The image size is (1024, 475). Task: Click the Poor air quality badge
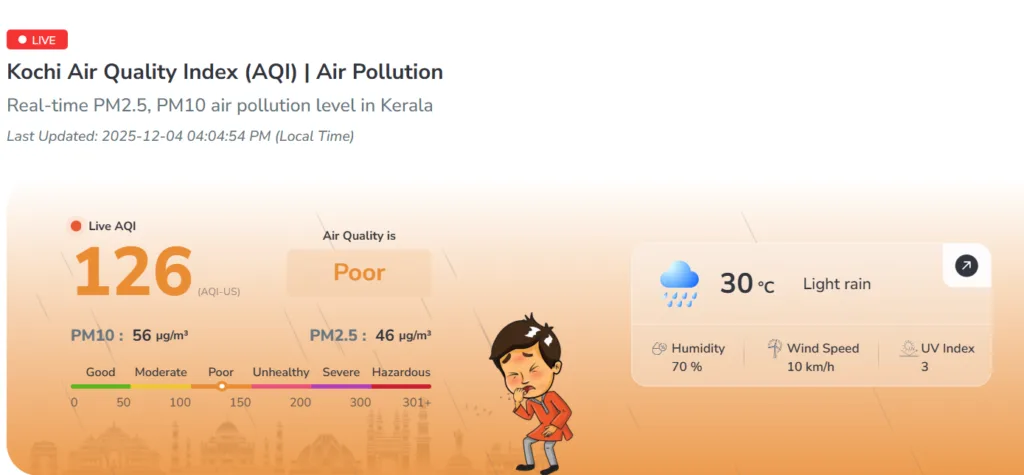coord(359,273)
